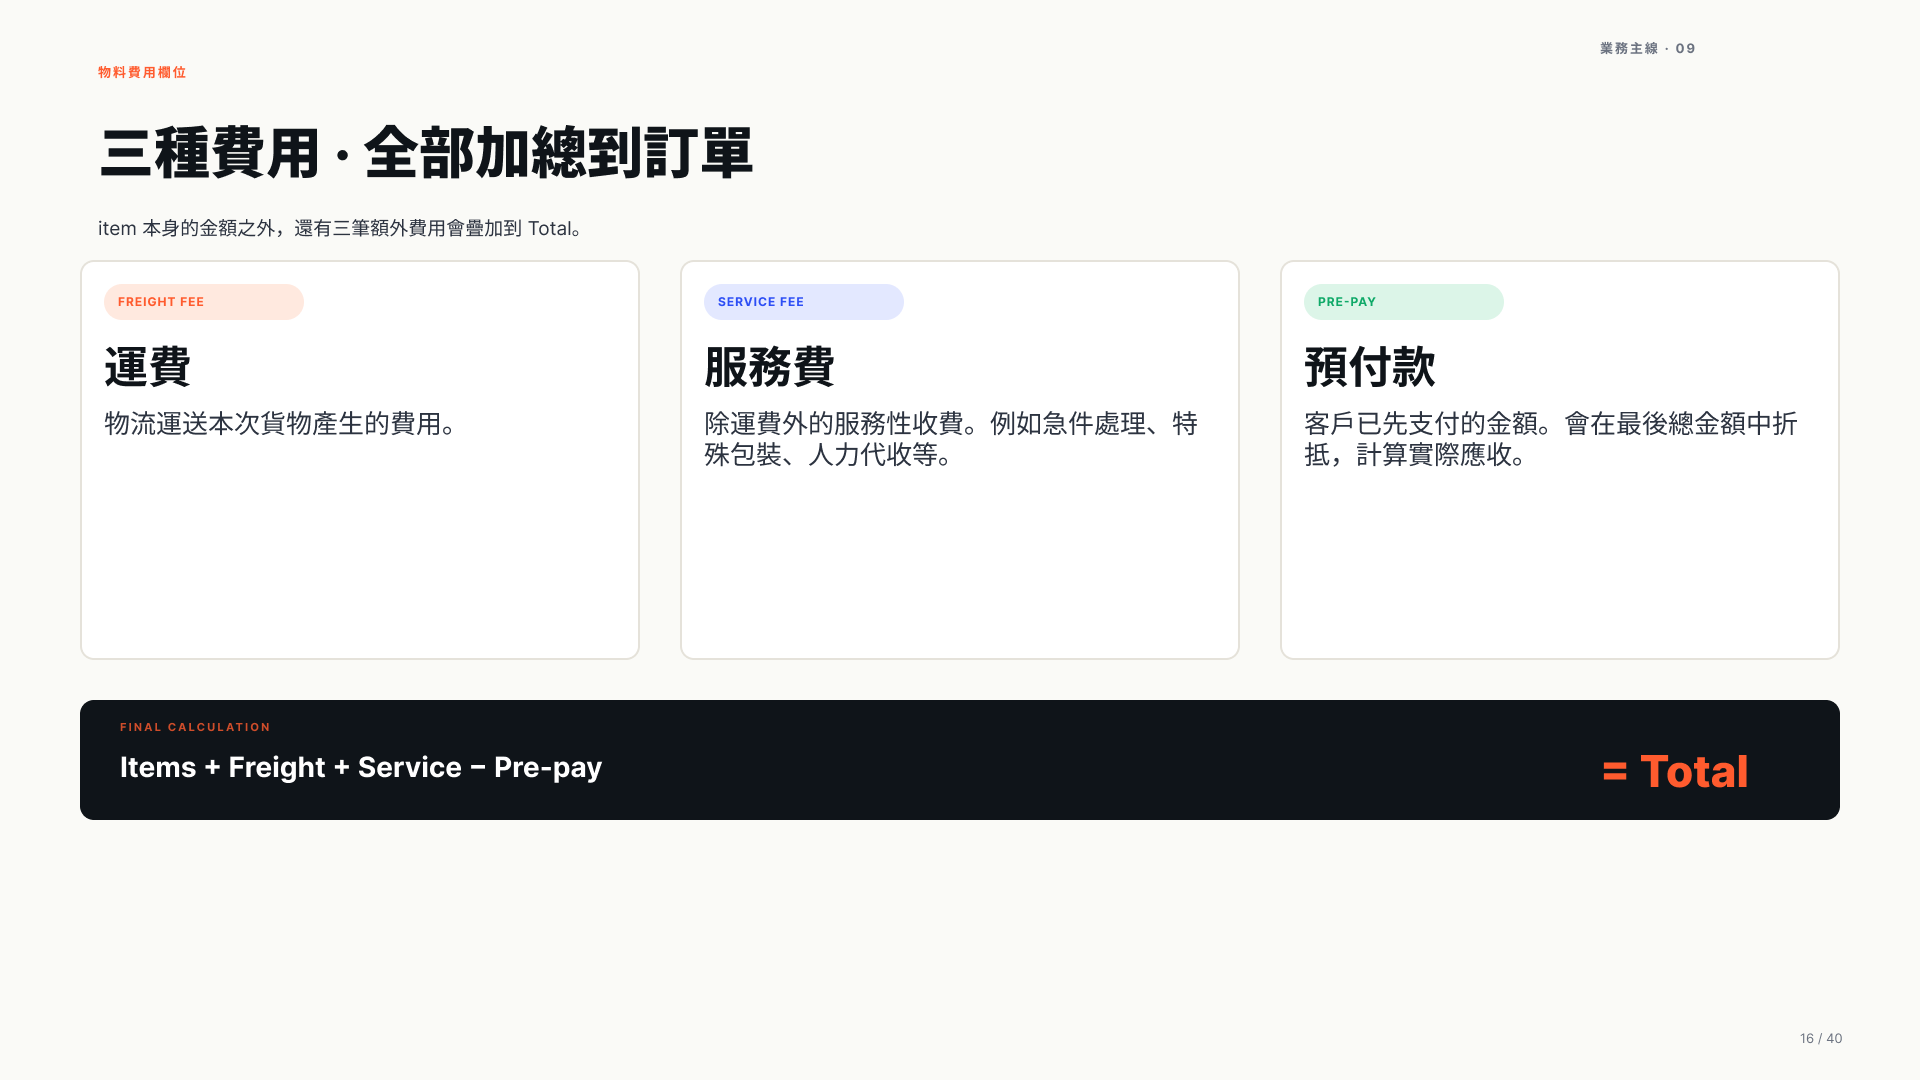This screenshot has width=1920, height=1080.
Task: Click the description 物流運送本次貨物產生的費用
Action: pyautogui.click(x=281, y=424)
